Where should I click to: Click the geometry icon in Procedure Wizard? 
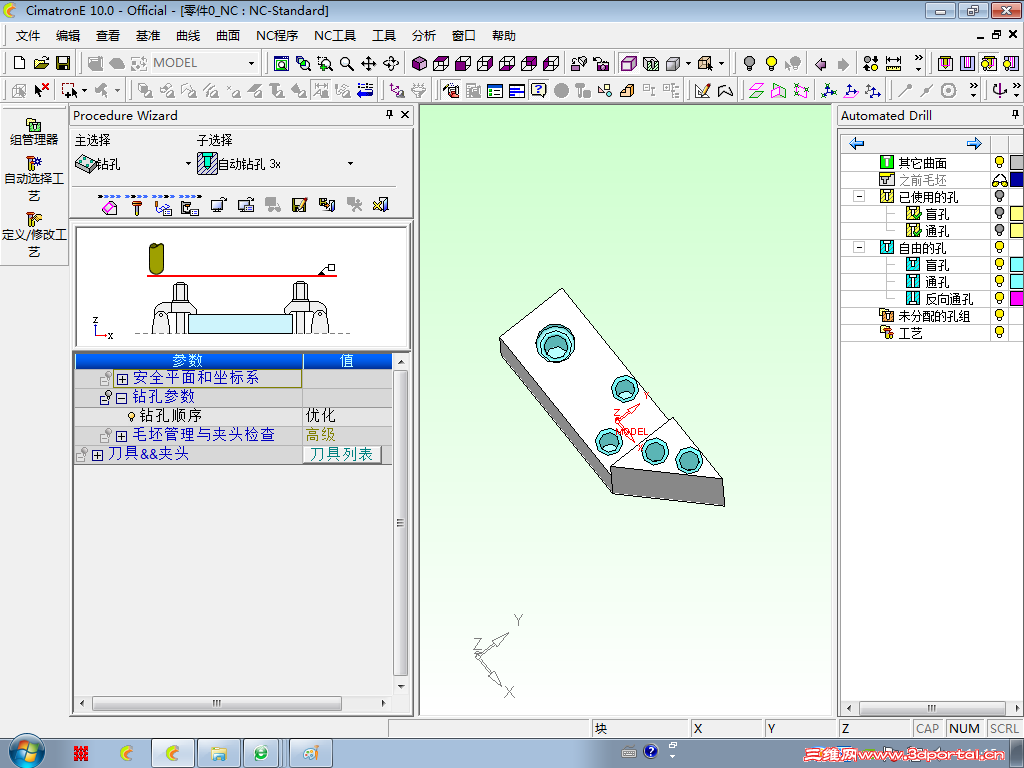pos(110,206)
